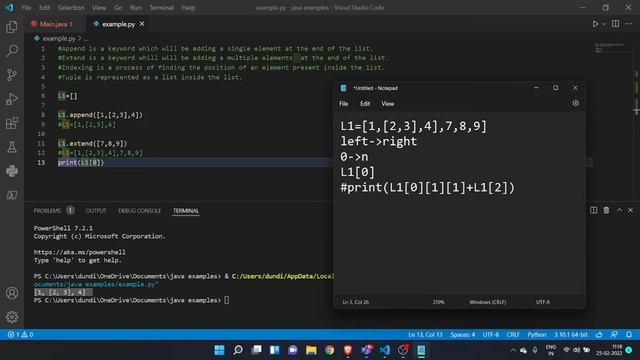Open the Go menu
The width and height of the screenshot is (640, 360).
click(x=118, y=8)
